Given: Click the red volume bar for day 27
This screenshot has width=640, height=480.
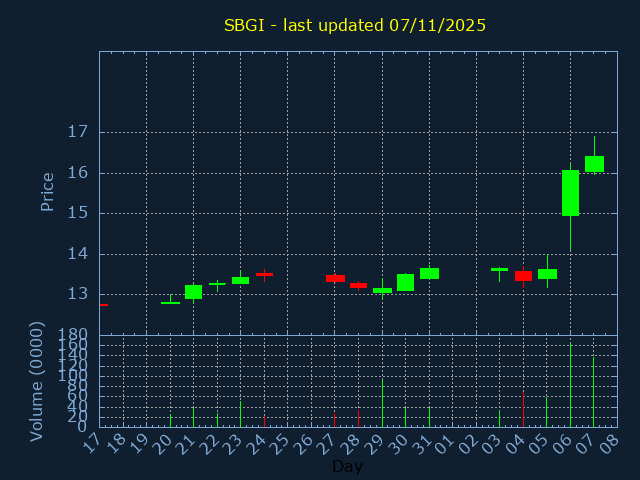Looking at the screenshot, I should pyautogui.click(x=334, y=420).
